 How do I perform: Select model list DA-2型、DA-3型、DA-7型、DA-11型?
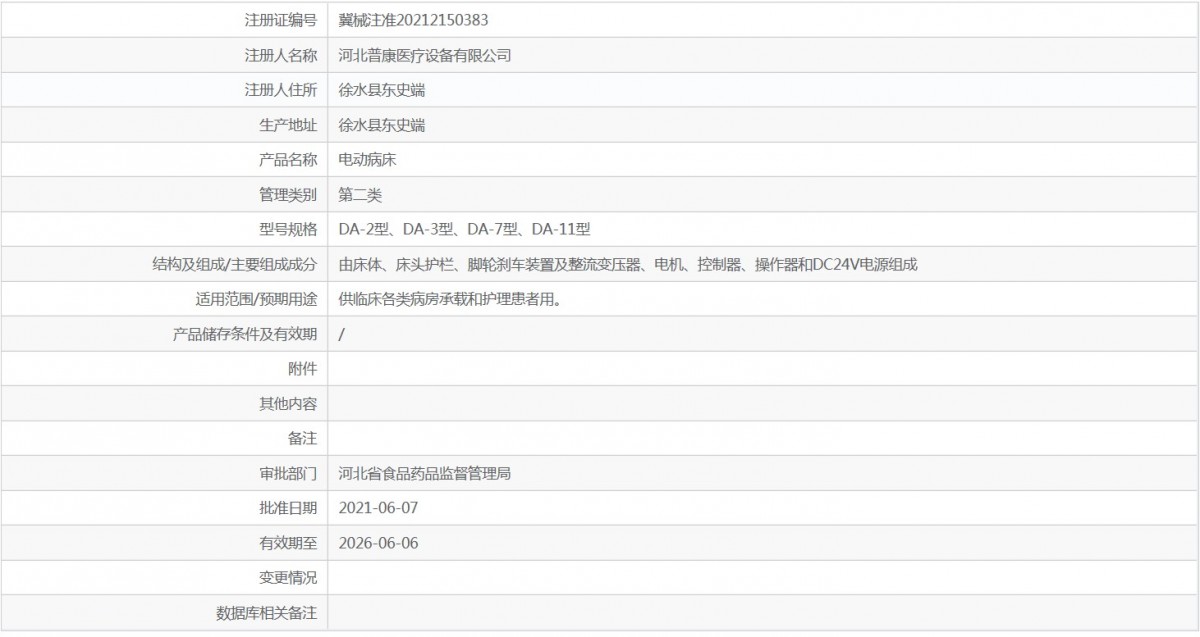click(465, 229)
